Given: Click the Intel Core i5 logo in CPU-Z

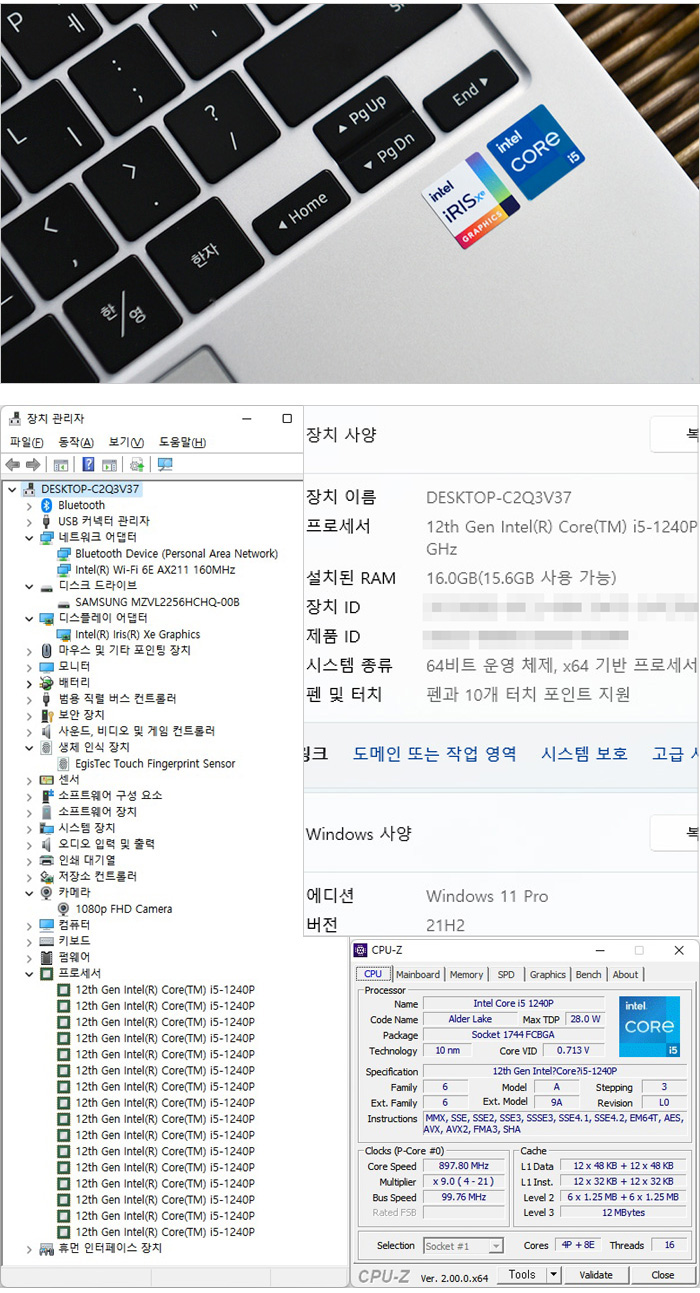Looking at the screenshot, I should (x=649, y=1026).
